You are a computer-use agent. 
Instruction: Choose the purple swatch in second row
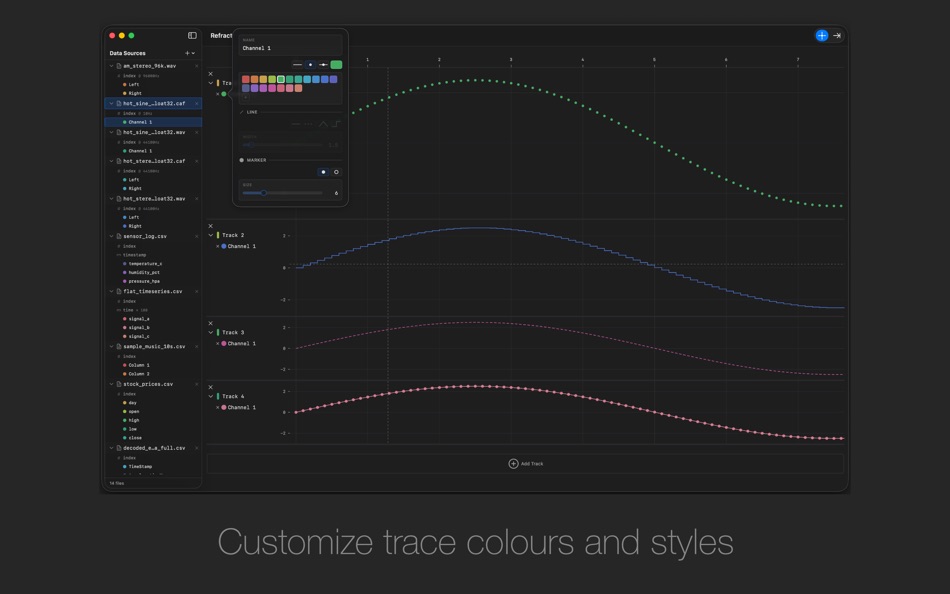(254, 88)
